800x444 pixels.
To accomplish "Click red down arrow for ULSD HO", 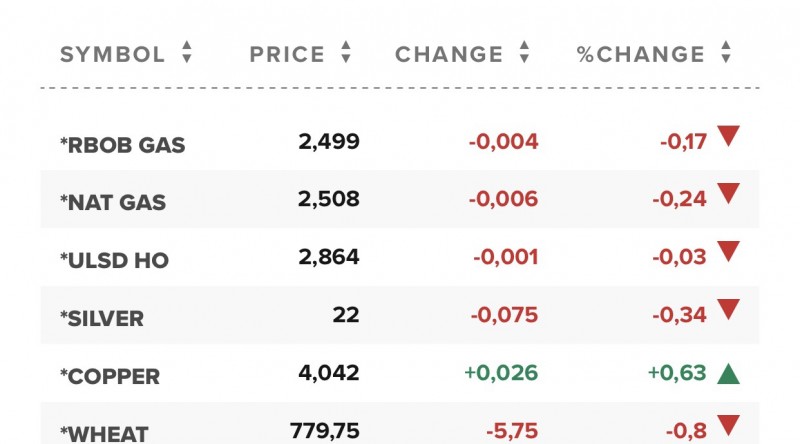I will click(x=728, y=252).
